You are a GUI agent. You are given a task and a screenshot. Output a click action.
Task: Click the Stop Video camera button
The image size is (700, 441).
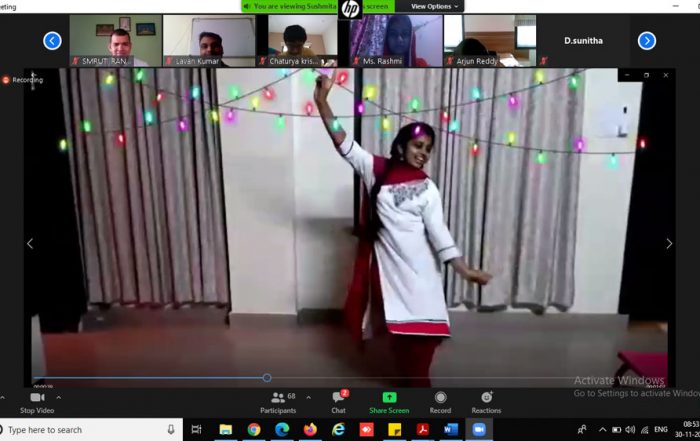tap(37, 403)
